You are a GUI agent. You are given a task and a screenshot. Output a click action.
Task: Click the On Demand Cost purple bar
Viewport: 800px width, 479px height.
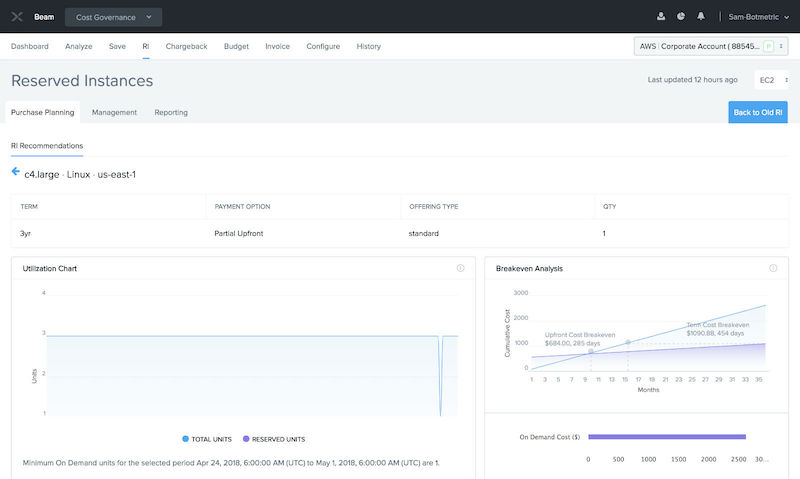667,437
